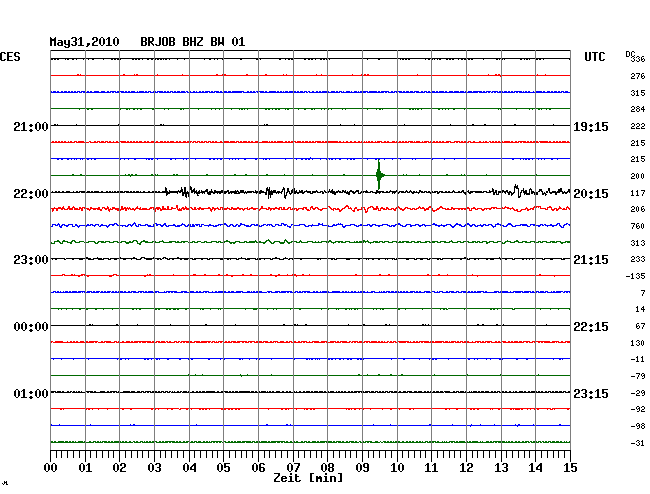The height and width of the screenshot is (494, 650).
Task: Click the 23:00 local time label
Action: 31,260
